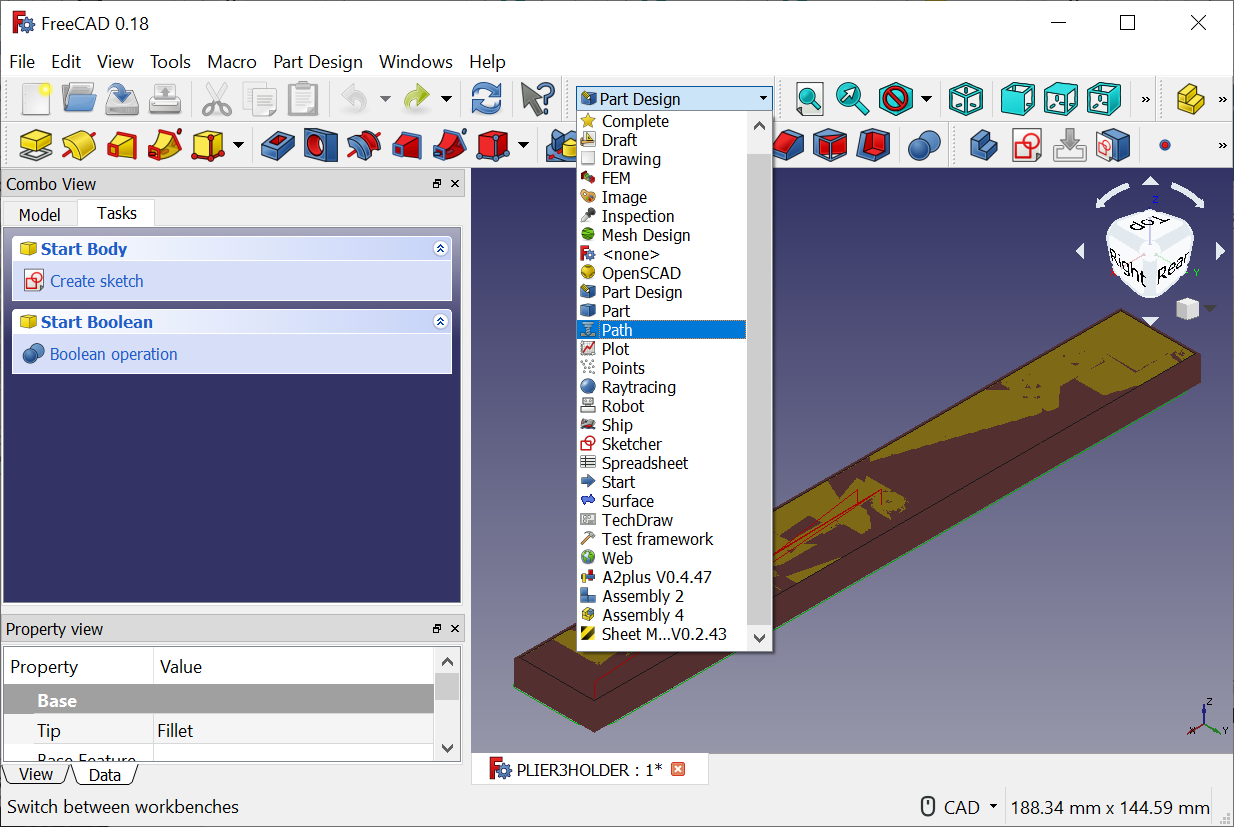Open the Undo history dropdown arrow
Image resolution: width=1234 pixels, height=827 pixels.
click(x=384, y=99)
